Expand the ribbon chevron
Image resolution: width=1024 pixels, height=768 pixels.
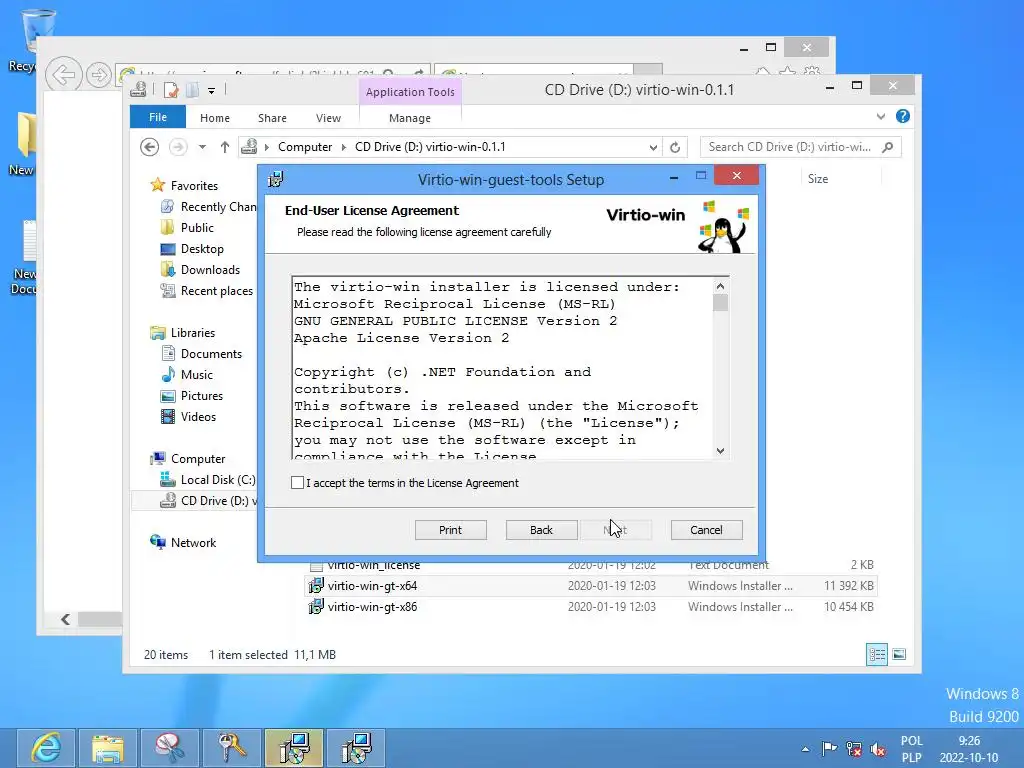click(881, 116)
